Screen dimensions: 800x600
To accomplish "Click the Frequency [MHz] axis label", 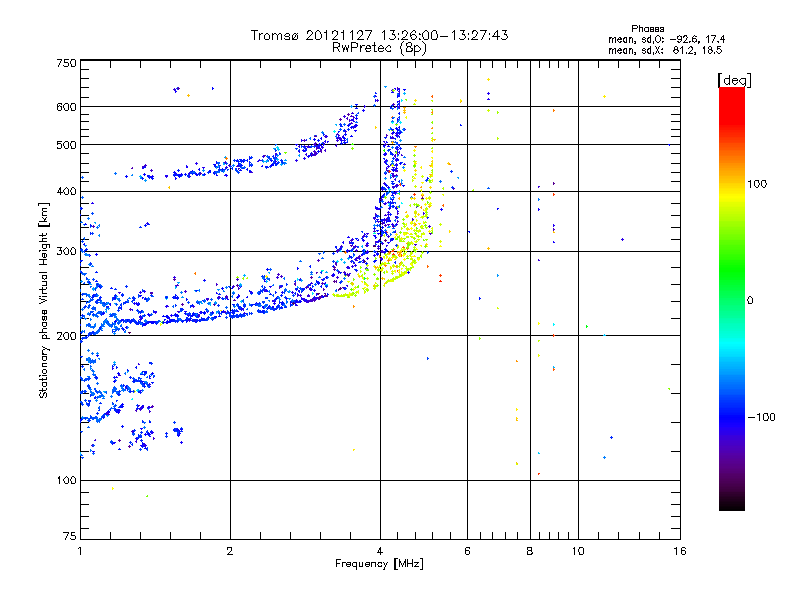I will click(x=380, y=565).
